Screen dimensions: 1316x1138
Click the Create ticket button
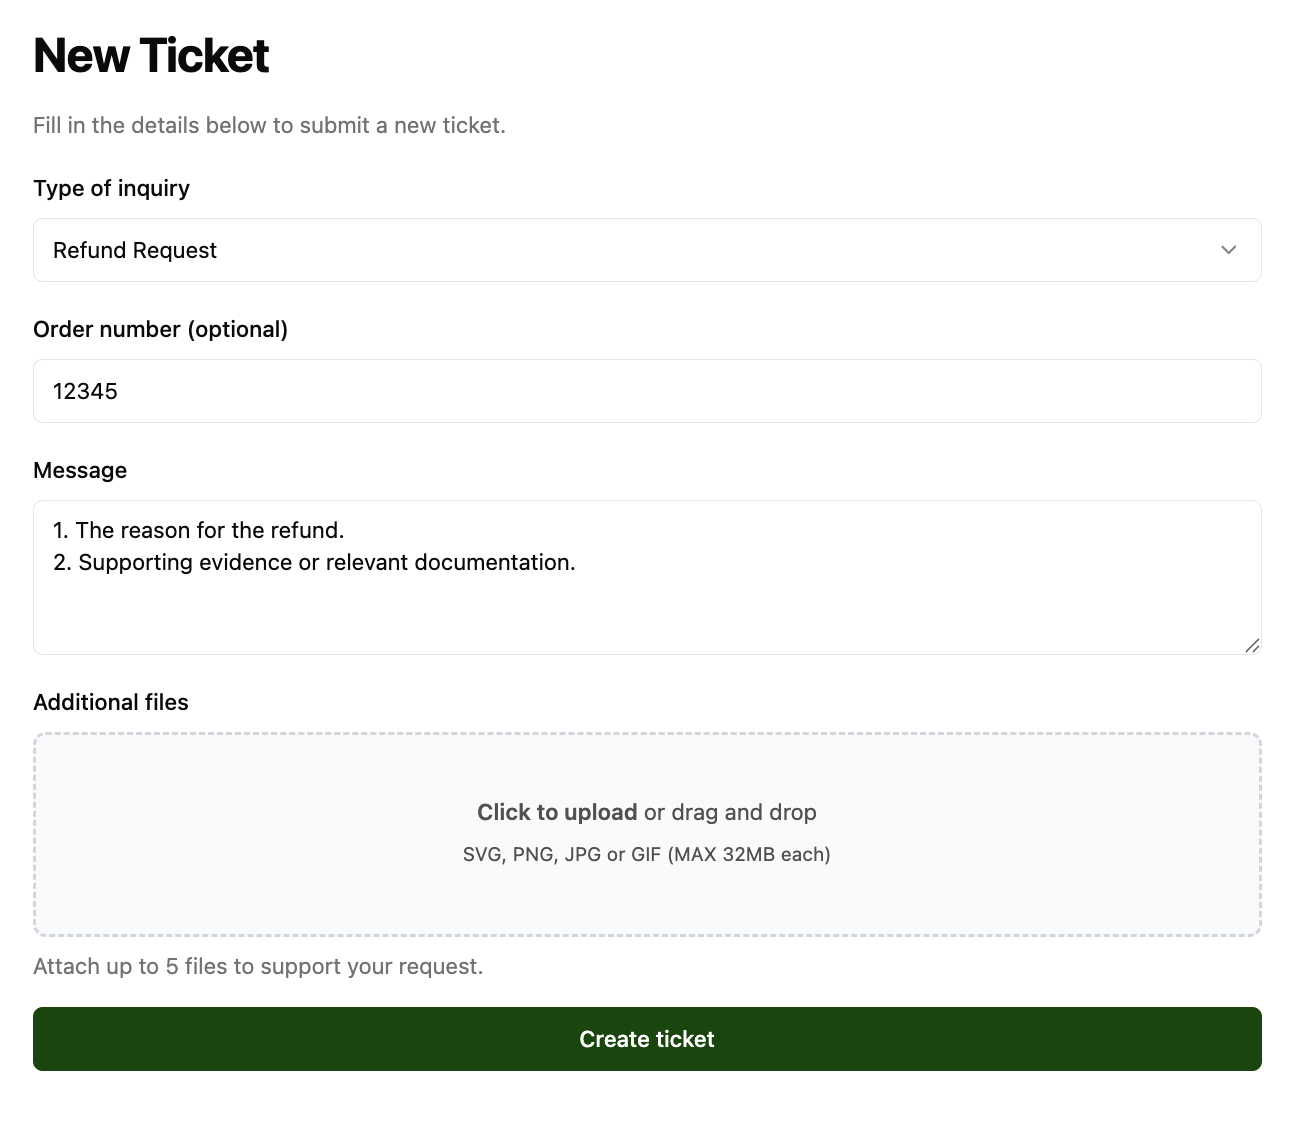click(647, 1039)
